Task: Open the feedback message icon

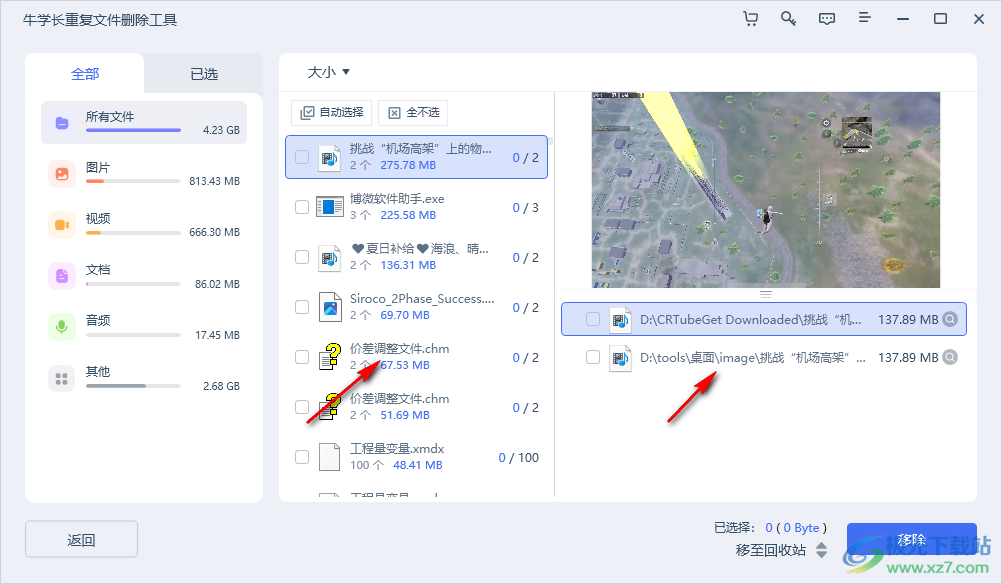Action: 826,19
